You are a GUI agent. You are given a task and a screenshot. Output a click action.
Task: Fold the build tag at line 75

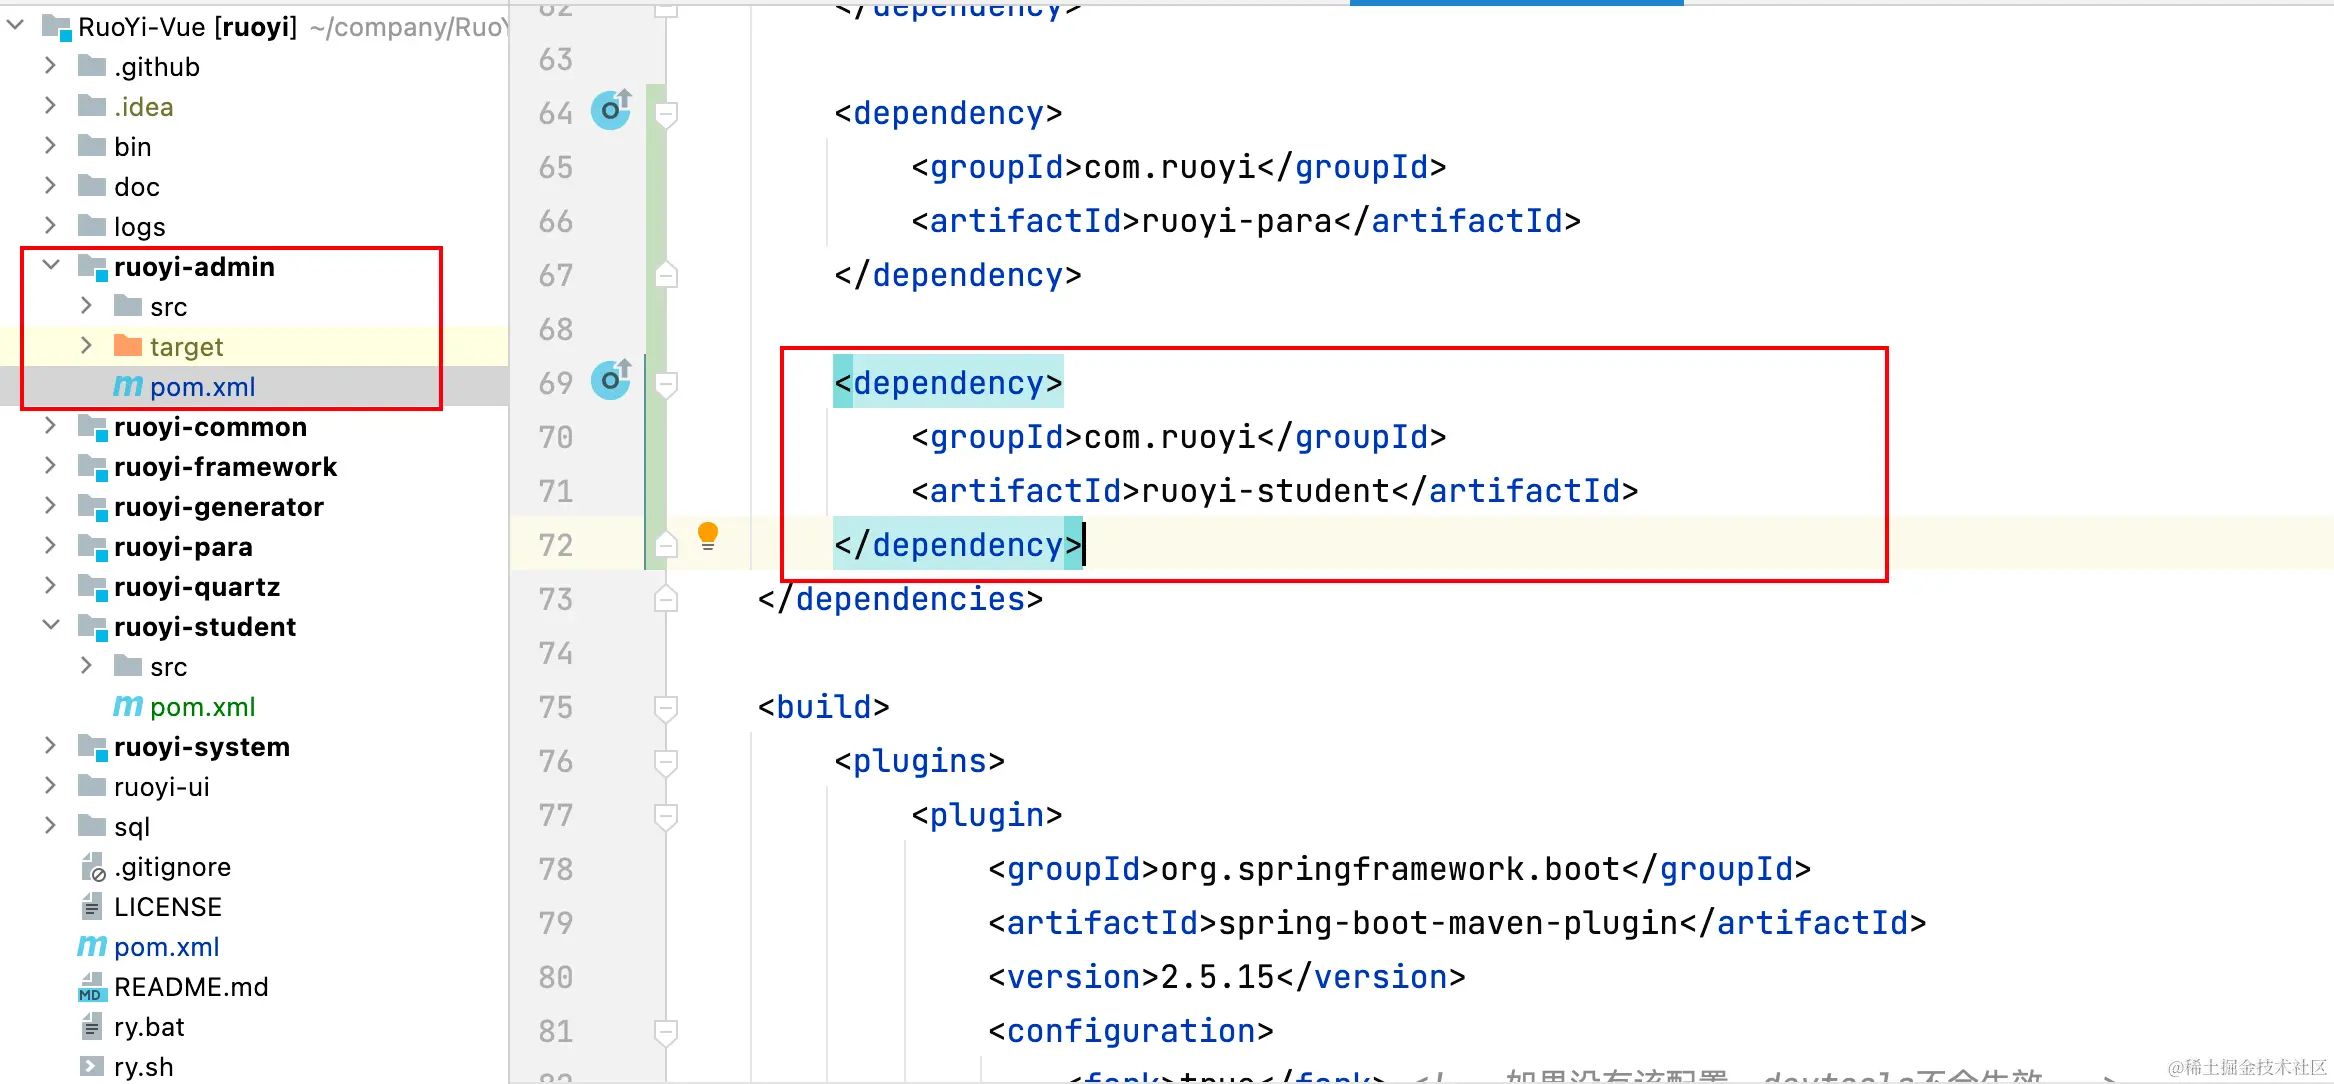(x=666, y=707)
